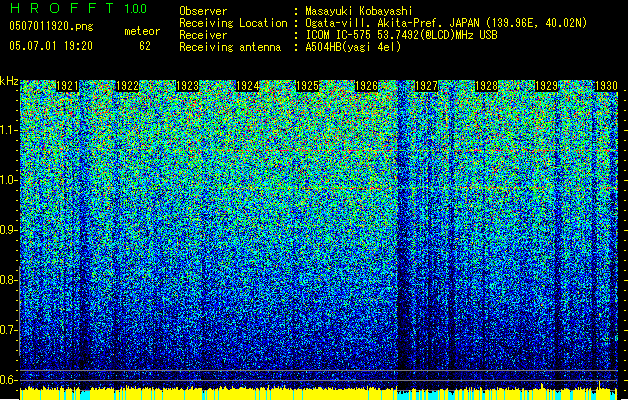Click the kHz axis unit label
The width and height of the screenshot is (629, 400).
click(9, 81)
